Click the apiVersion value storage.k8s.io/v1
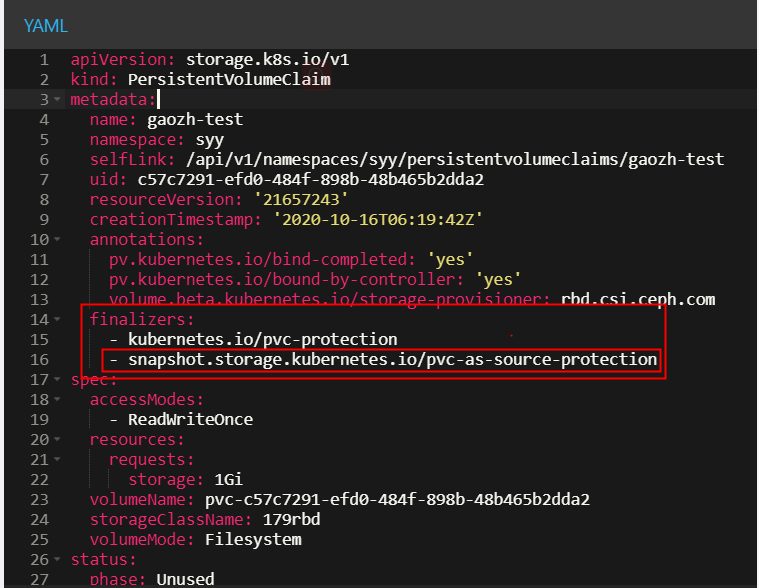The width and height of the screenshot is (759, 588). click(x=267, y=60)
